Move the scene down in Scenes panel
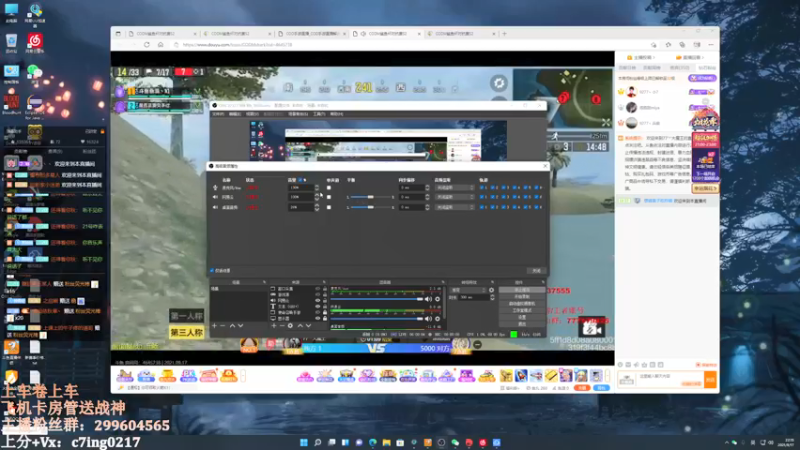This screenshot has width=800, height=450. point(240,326)
